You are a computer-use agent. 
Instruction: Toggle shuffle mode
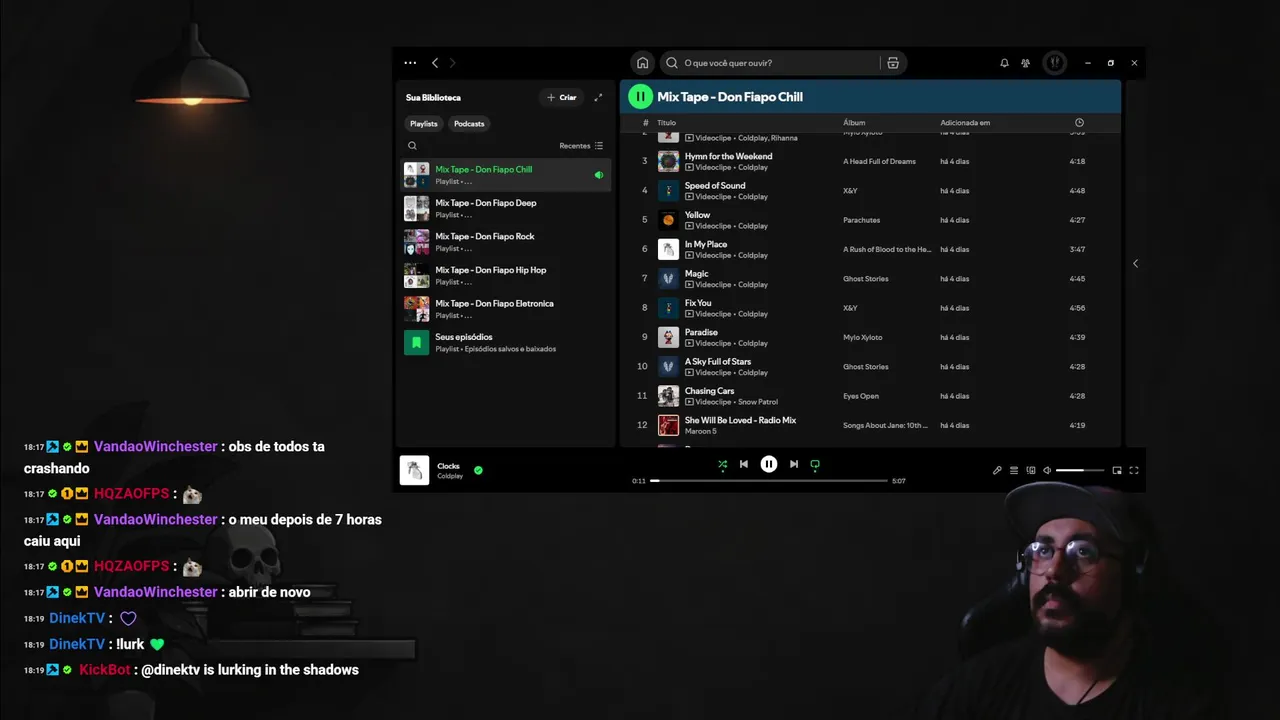[x=723, y=464]
